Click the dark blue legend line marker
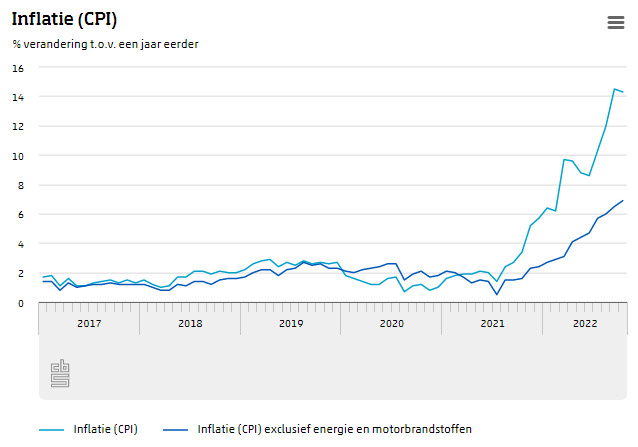Image resolution: width=638 pixels, height=447 pixels. (176, 429)
